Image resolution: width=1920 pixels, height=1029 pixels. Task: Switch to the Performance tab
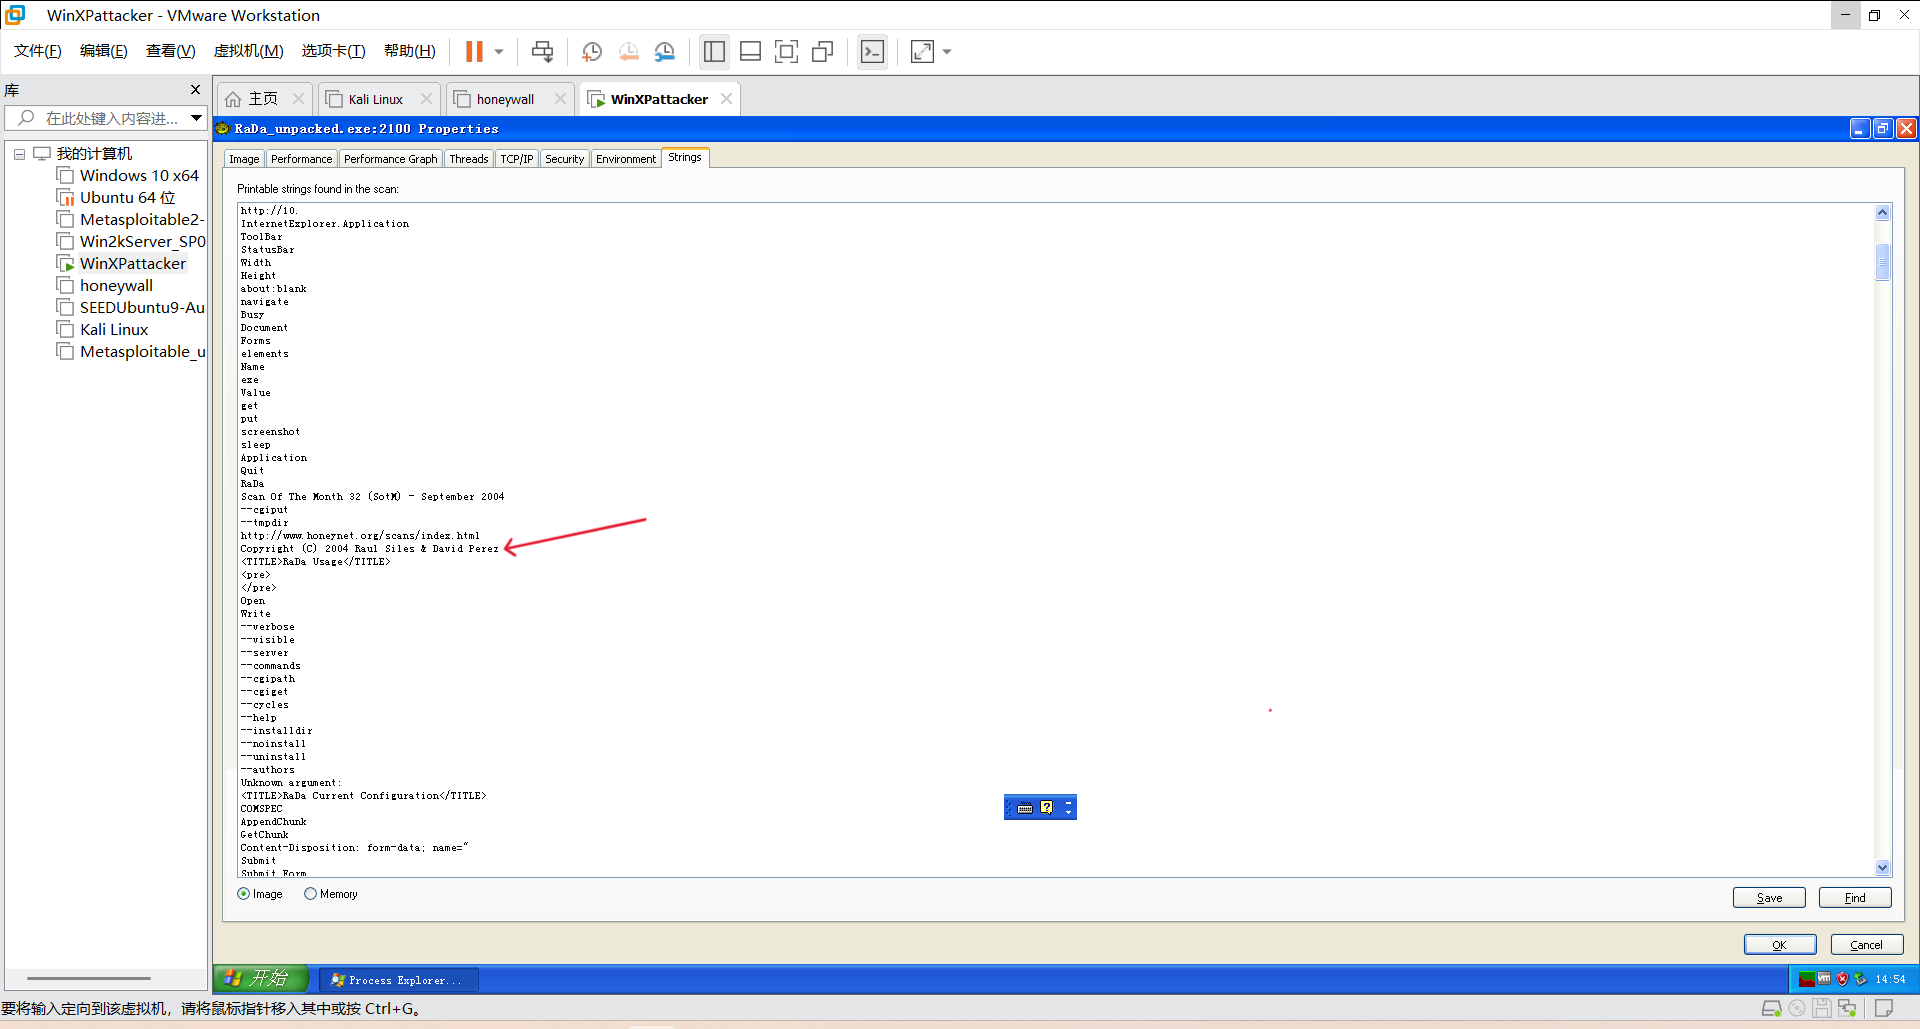301,159
